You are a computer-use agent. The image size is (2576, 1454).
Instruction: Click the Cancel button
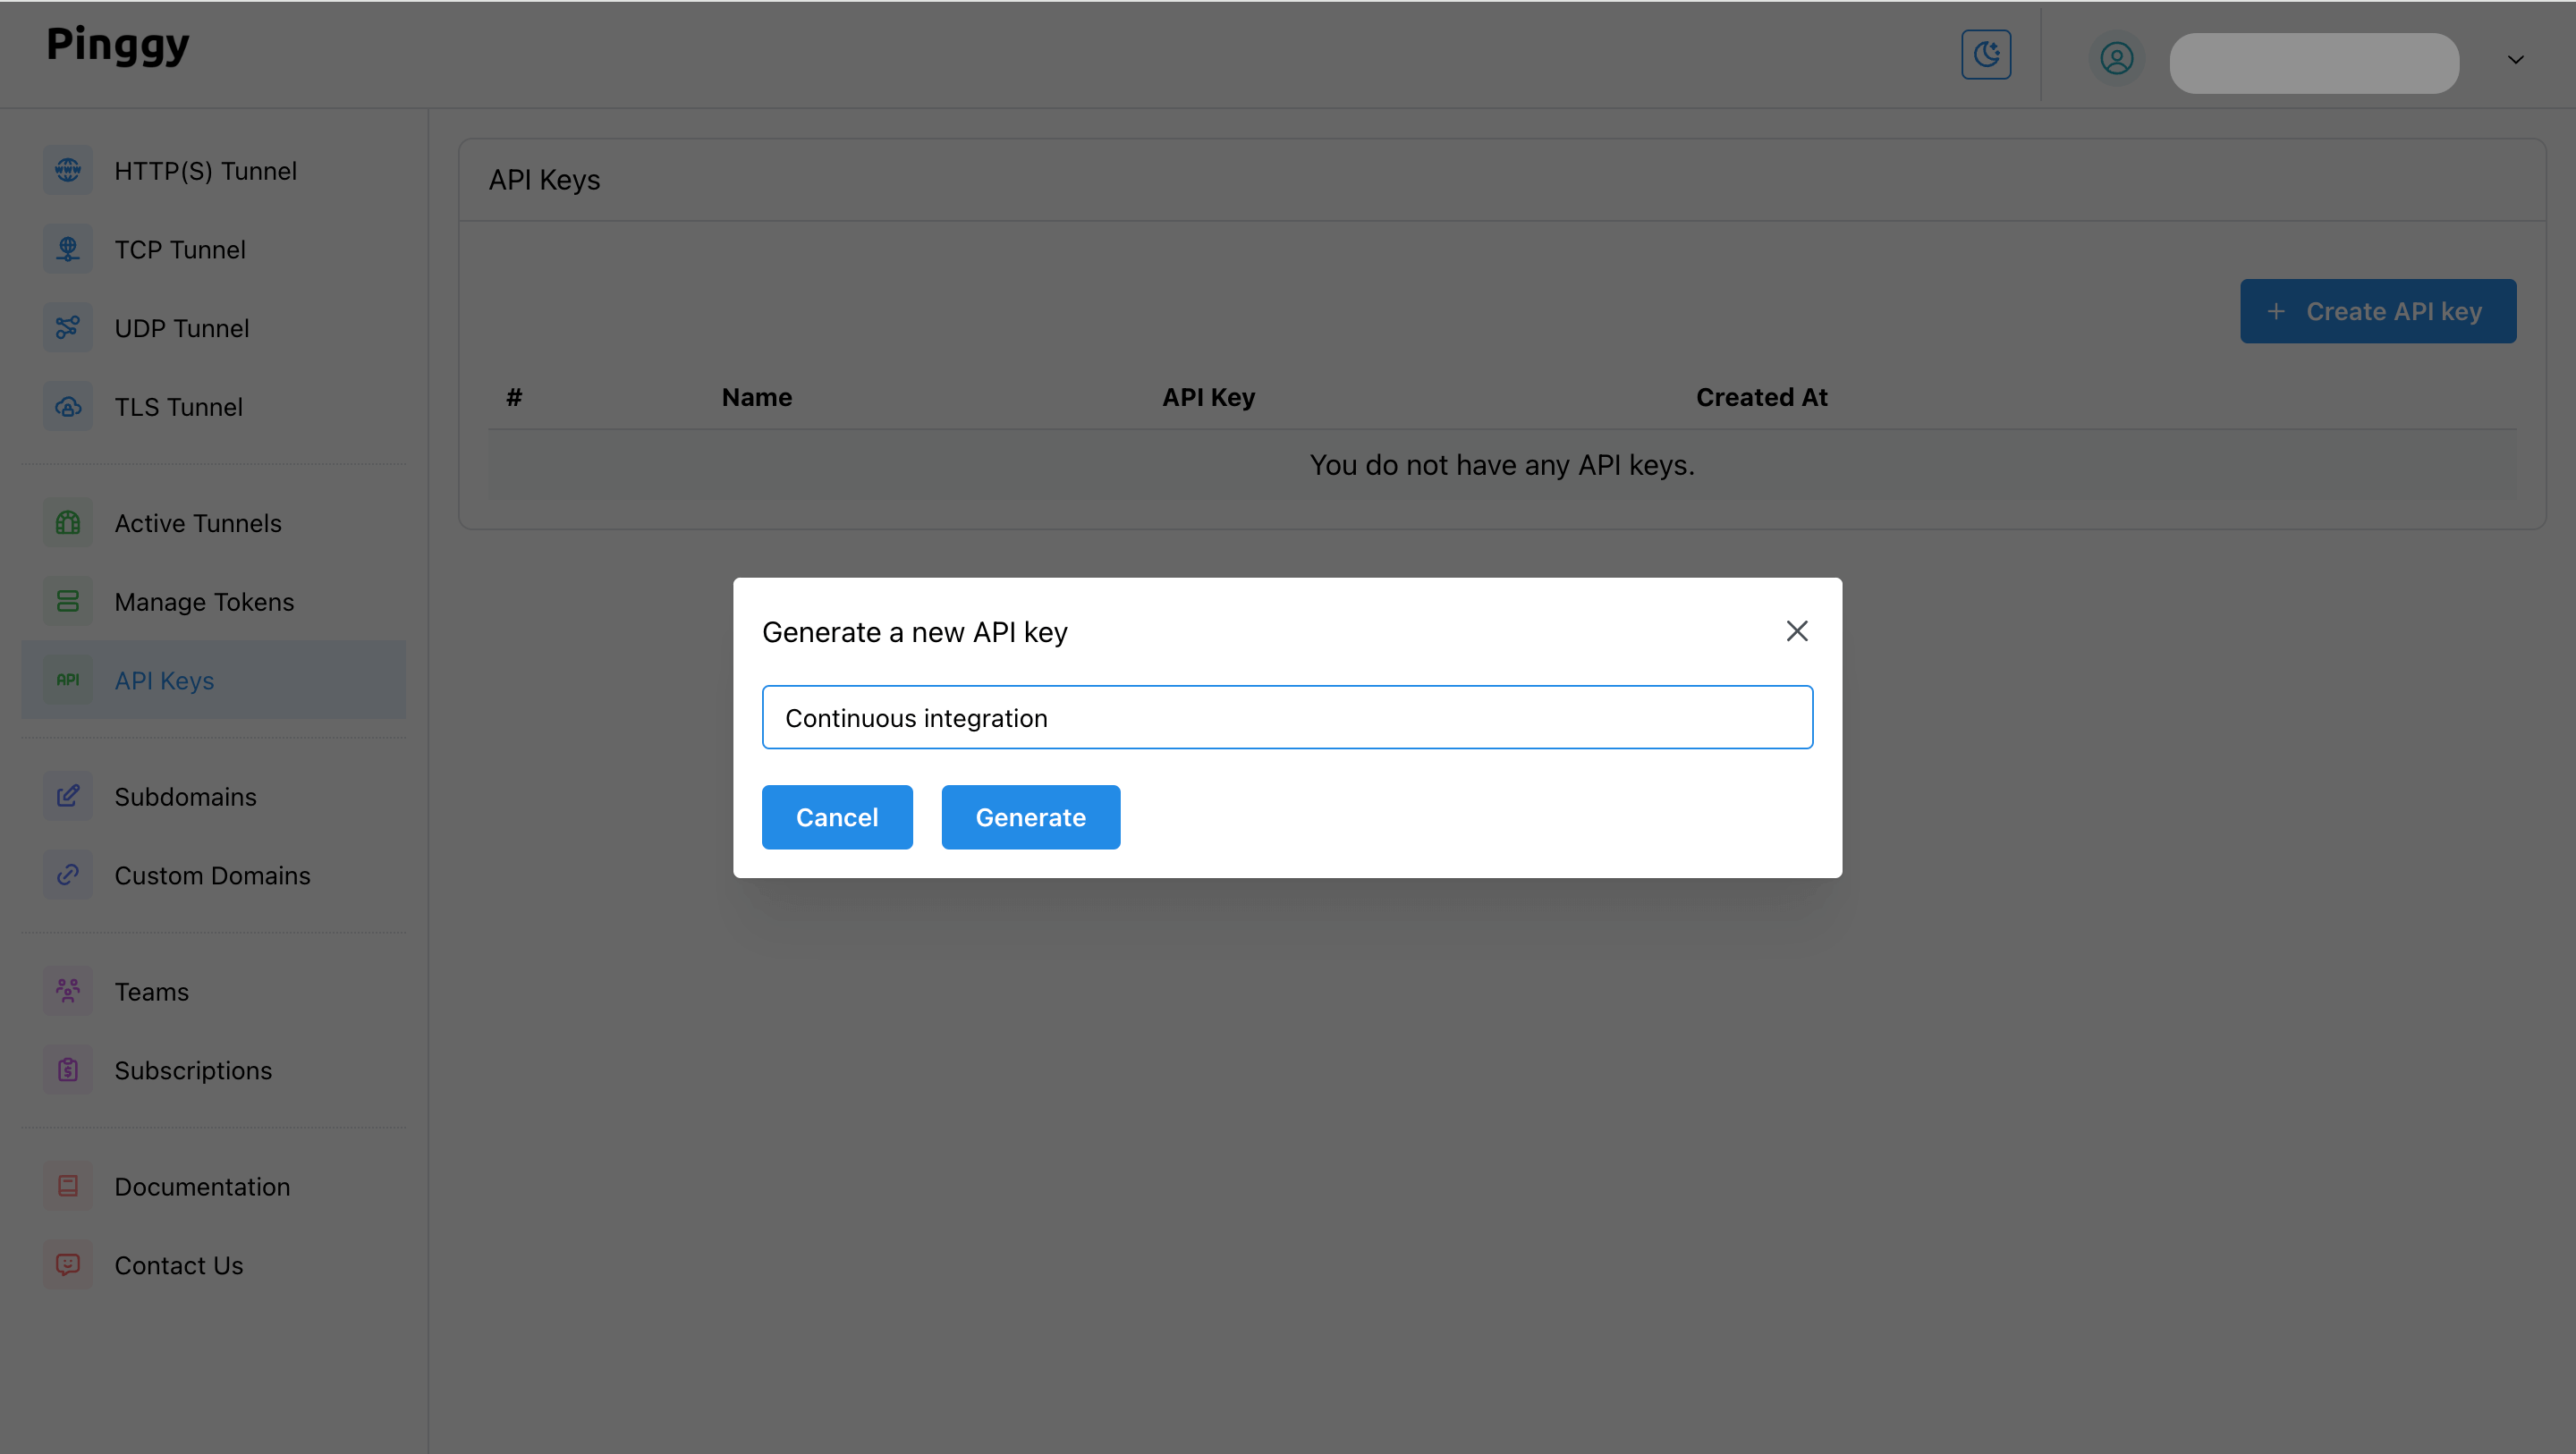click(x=837, y=817)
